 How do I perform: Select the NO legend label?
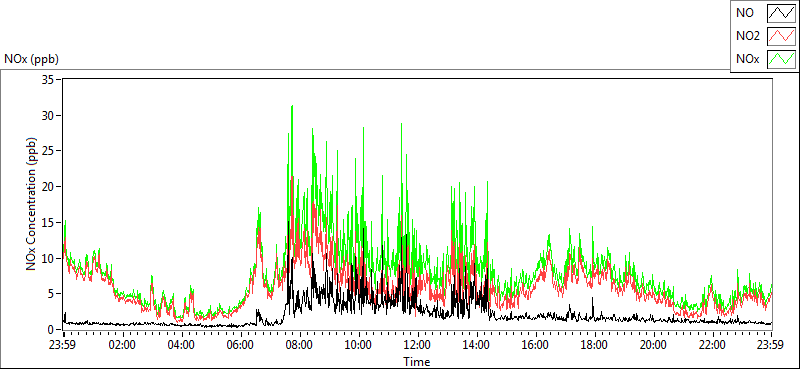click(744, 13)
